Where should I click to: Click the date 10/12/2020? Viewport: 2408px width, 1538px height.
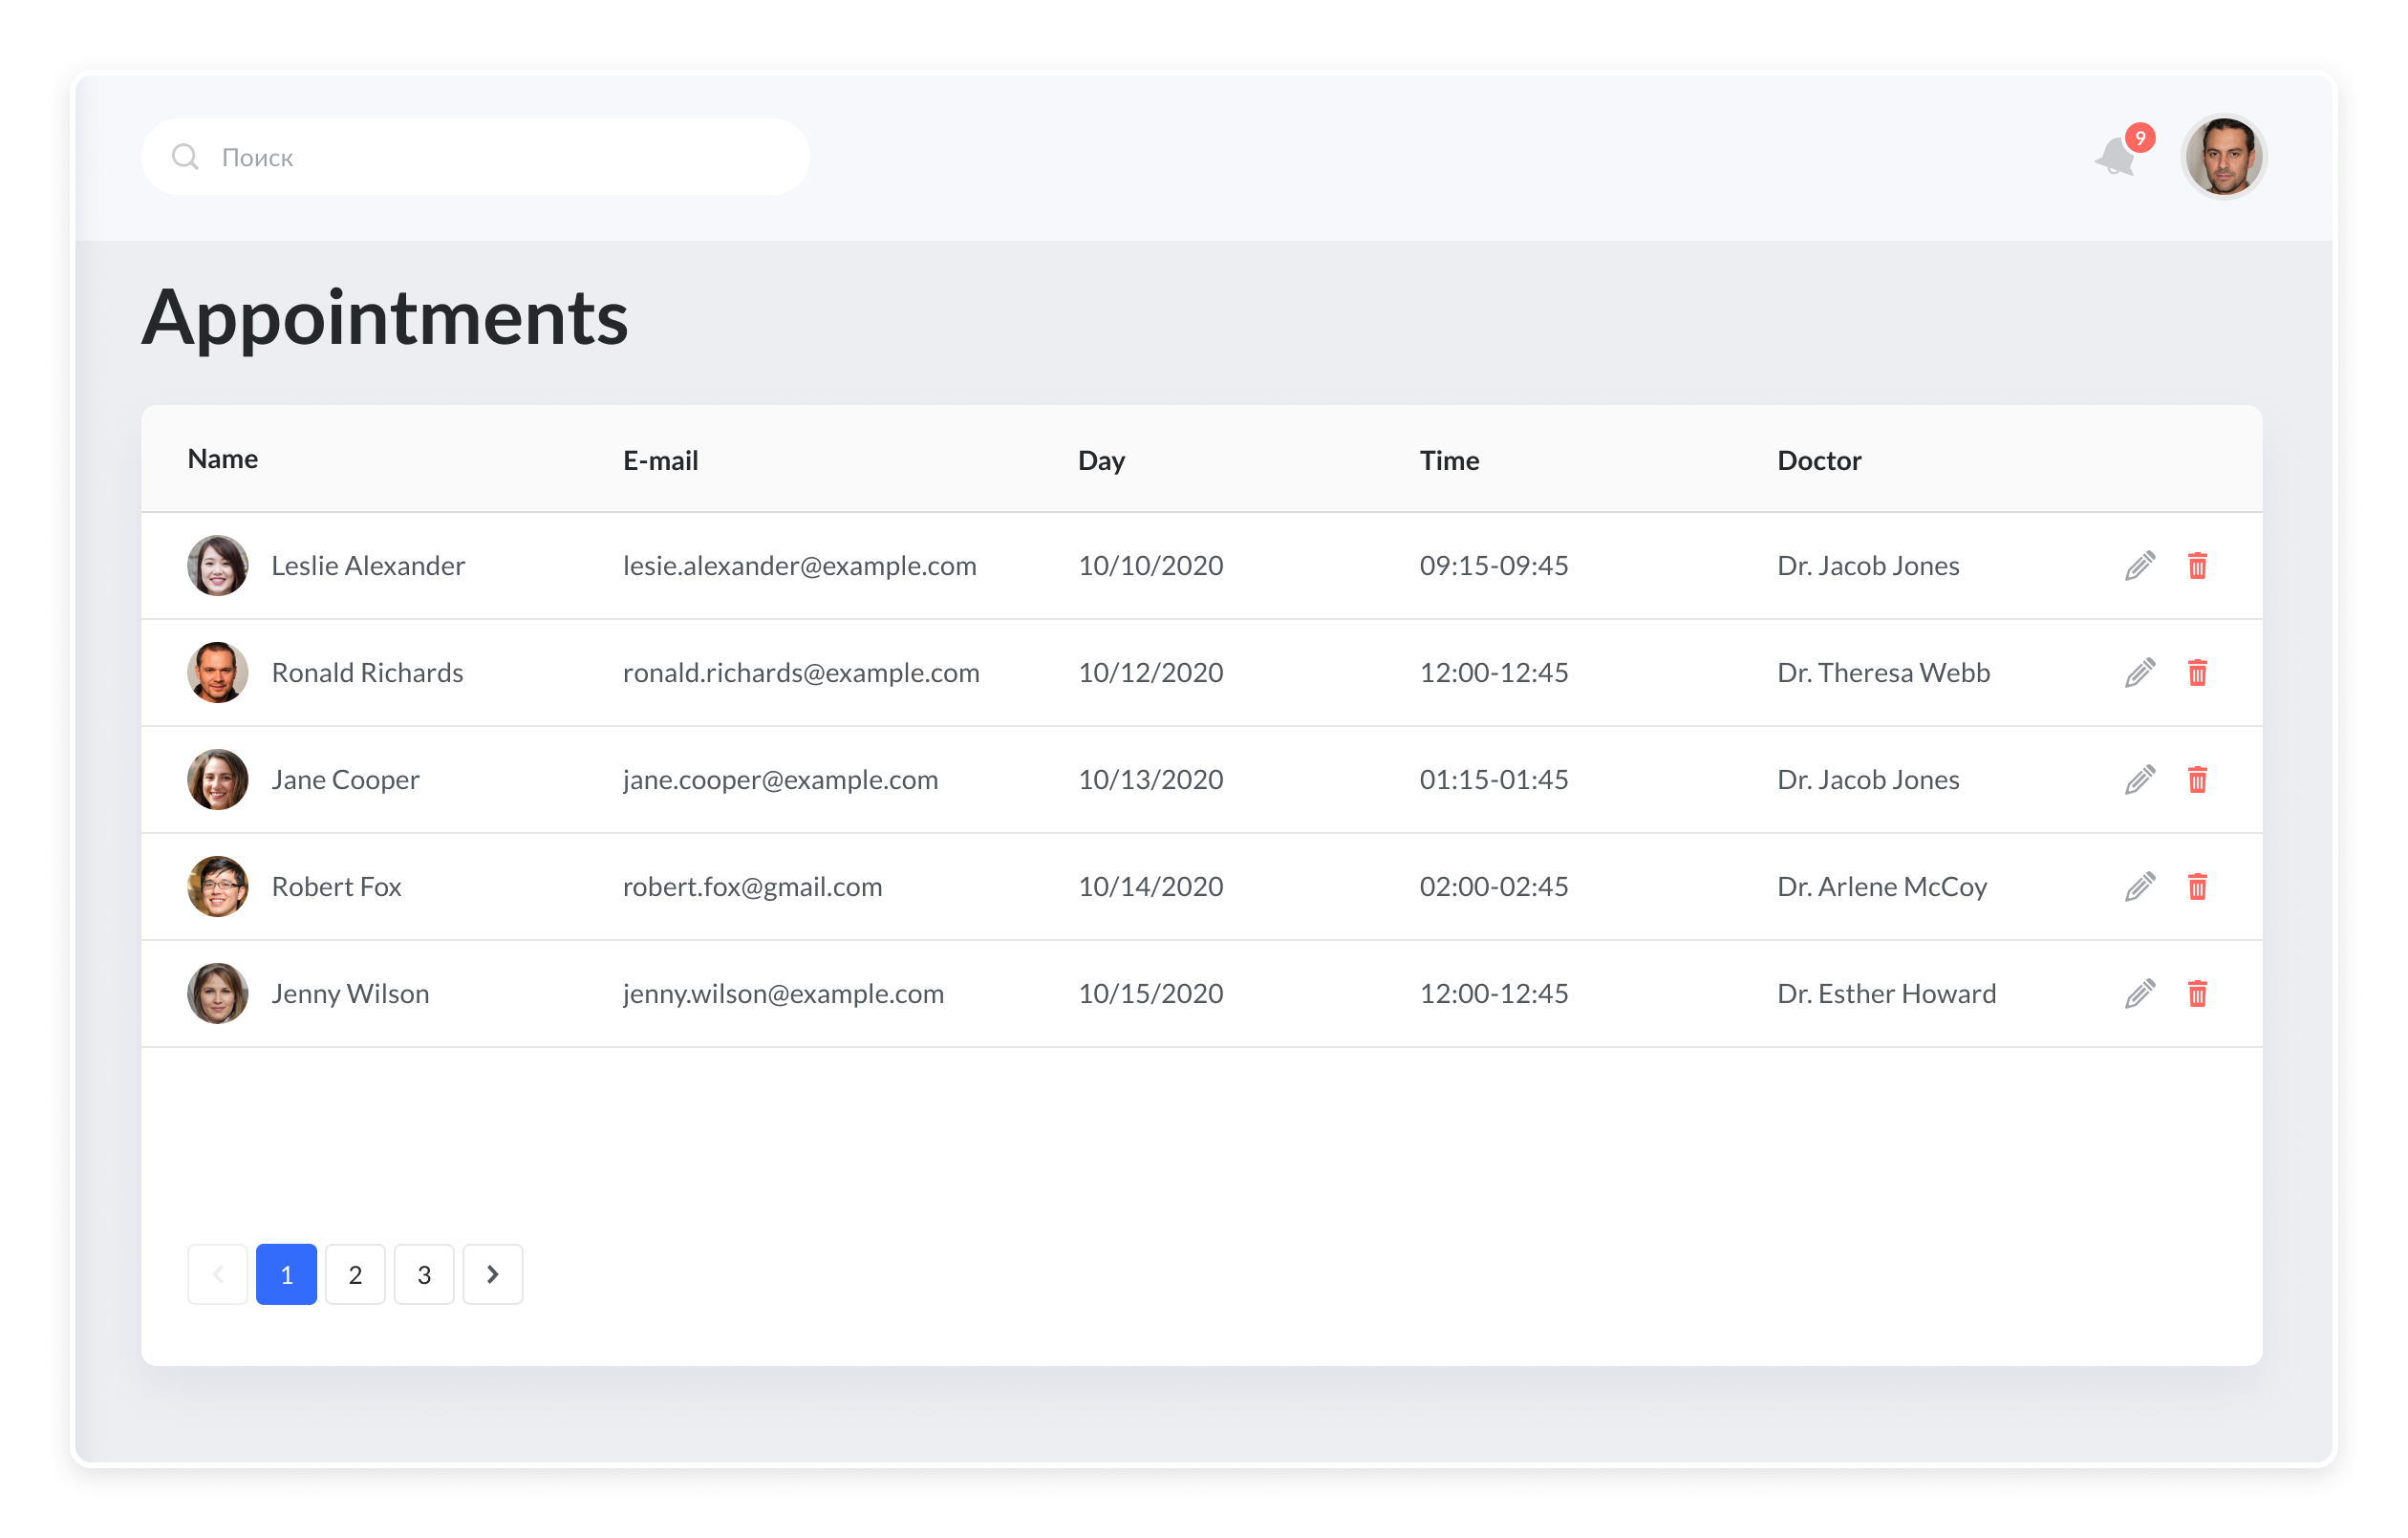click(x=1150, y=673)
